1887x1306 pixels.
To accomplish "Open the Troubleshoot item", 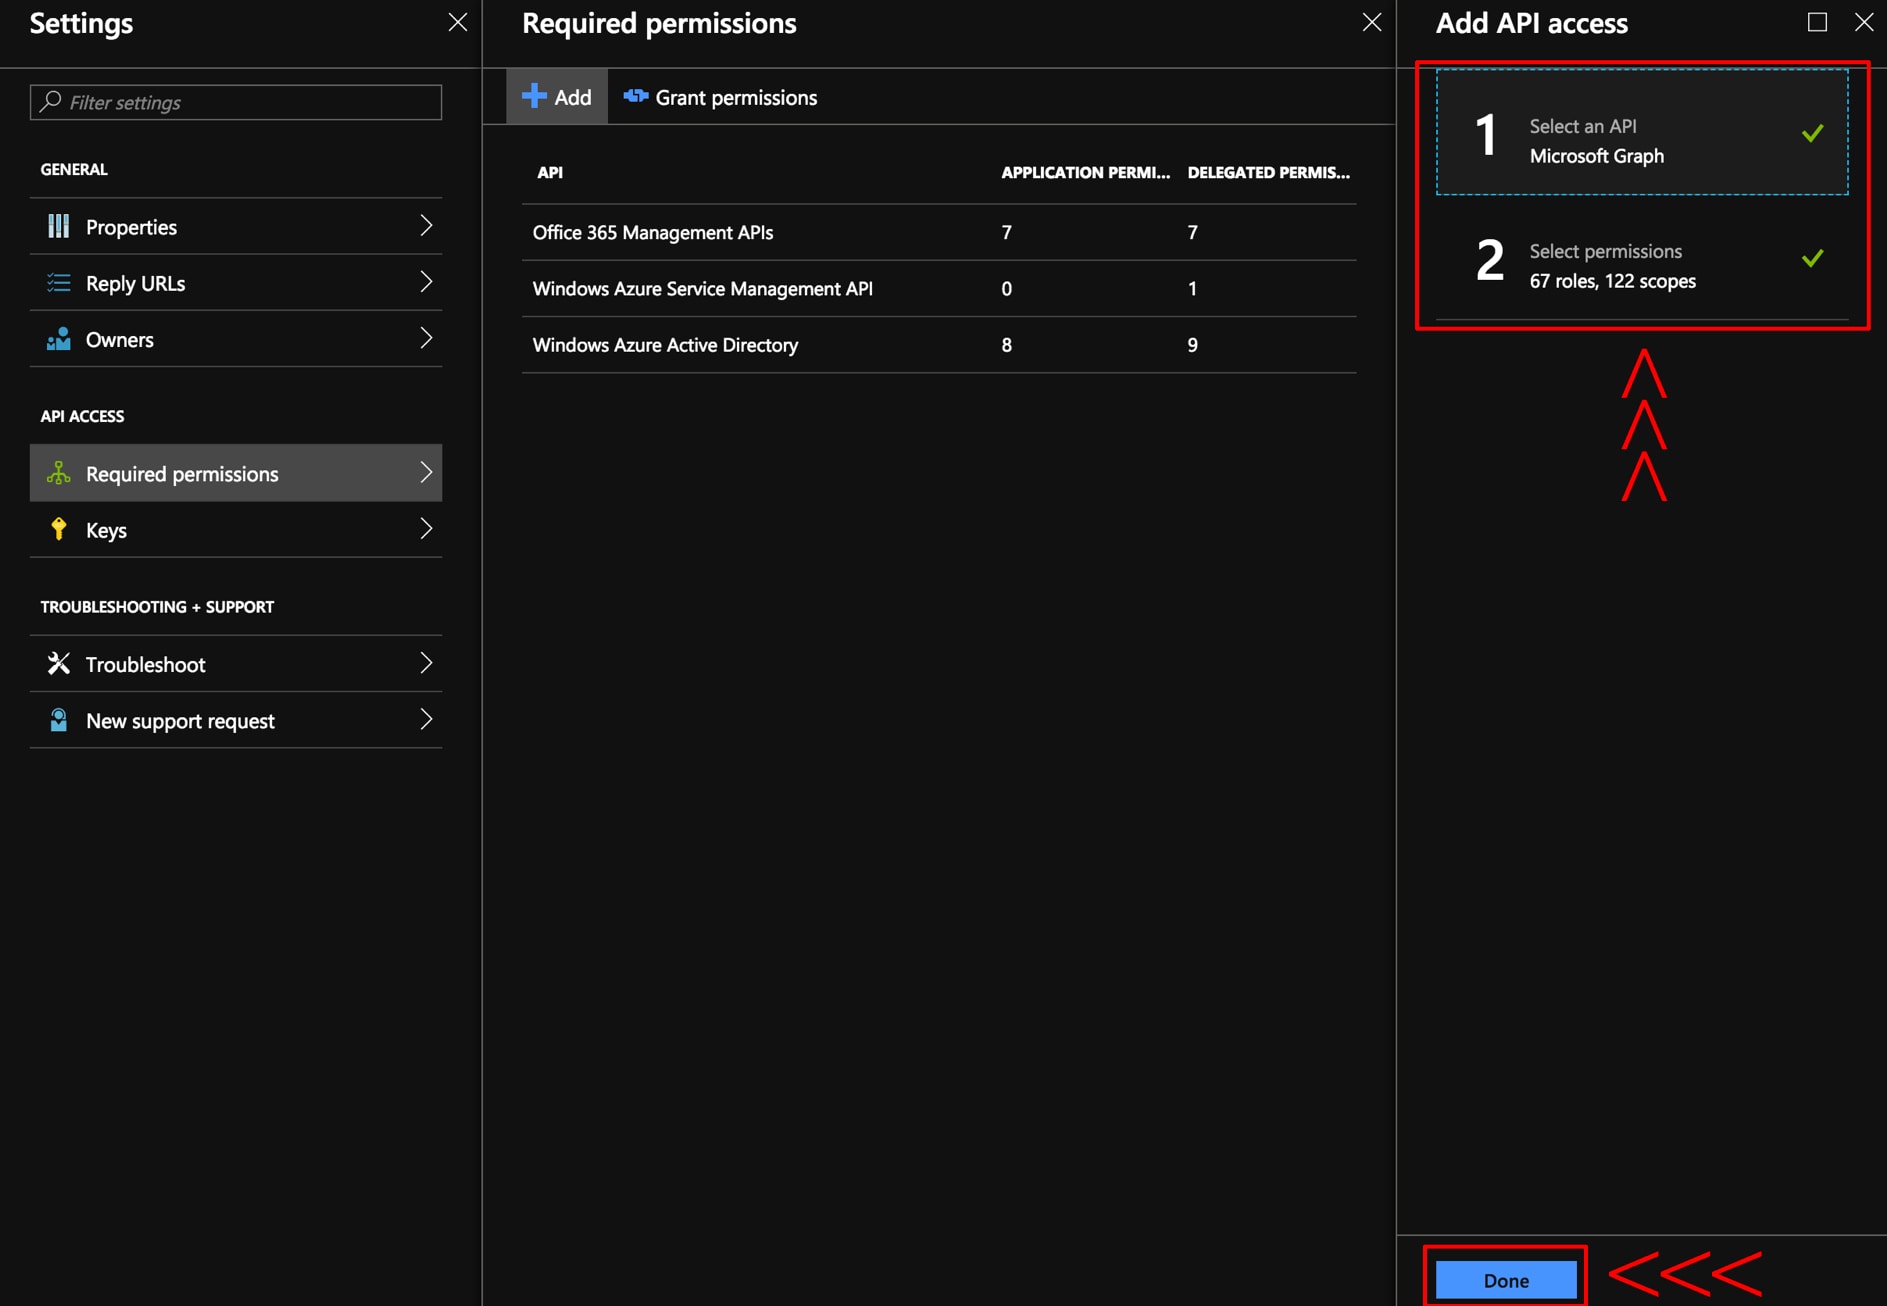I will pos(236,663).
